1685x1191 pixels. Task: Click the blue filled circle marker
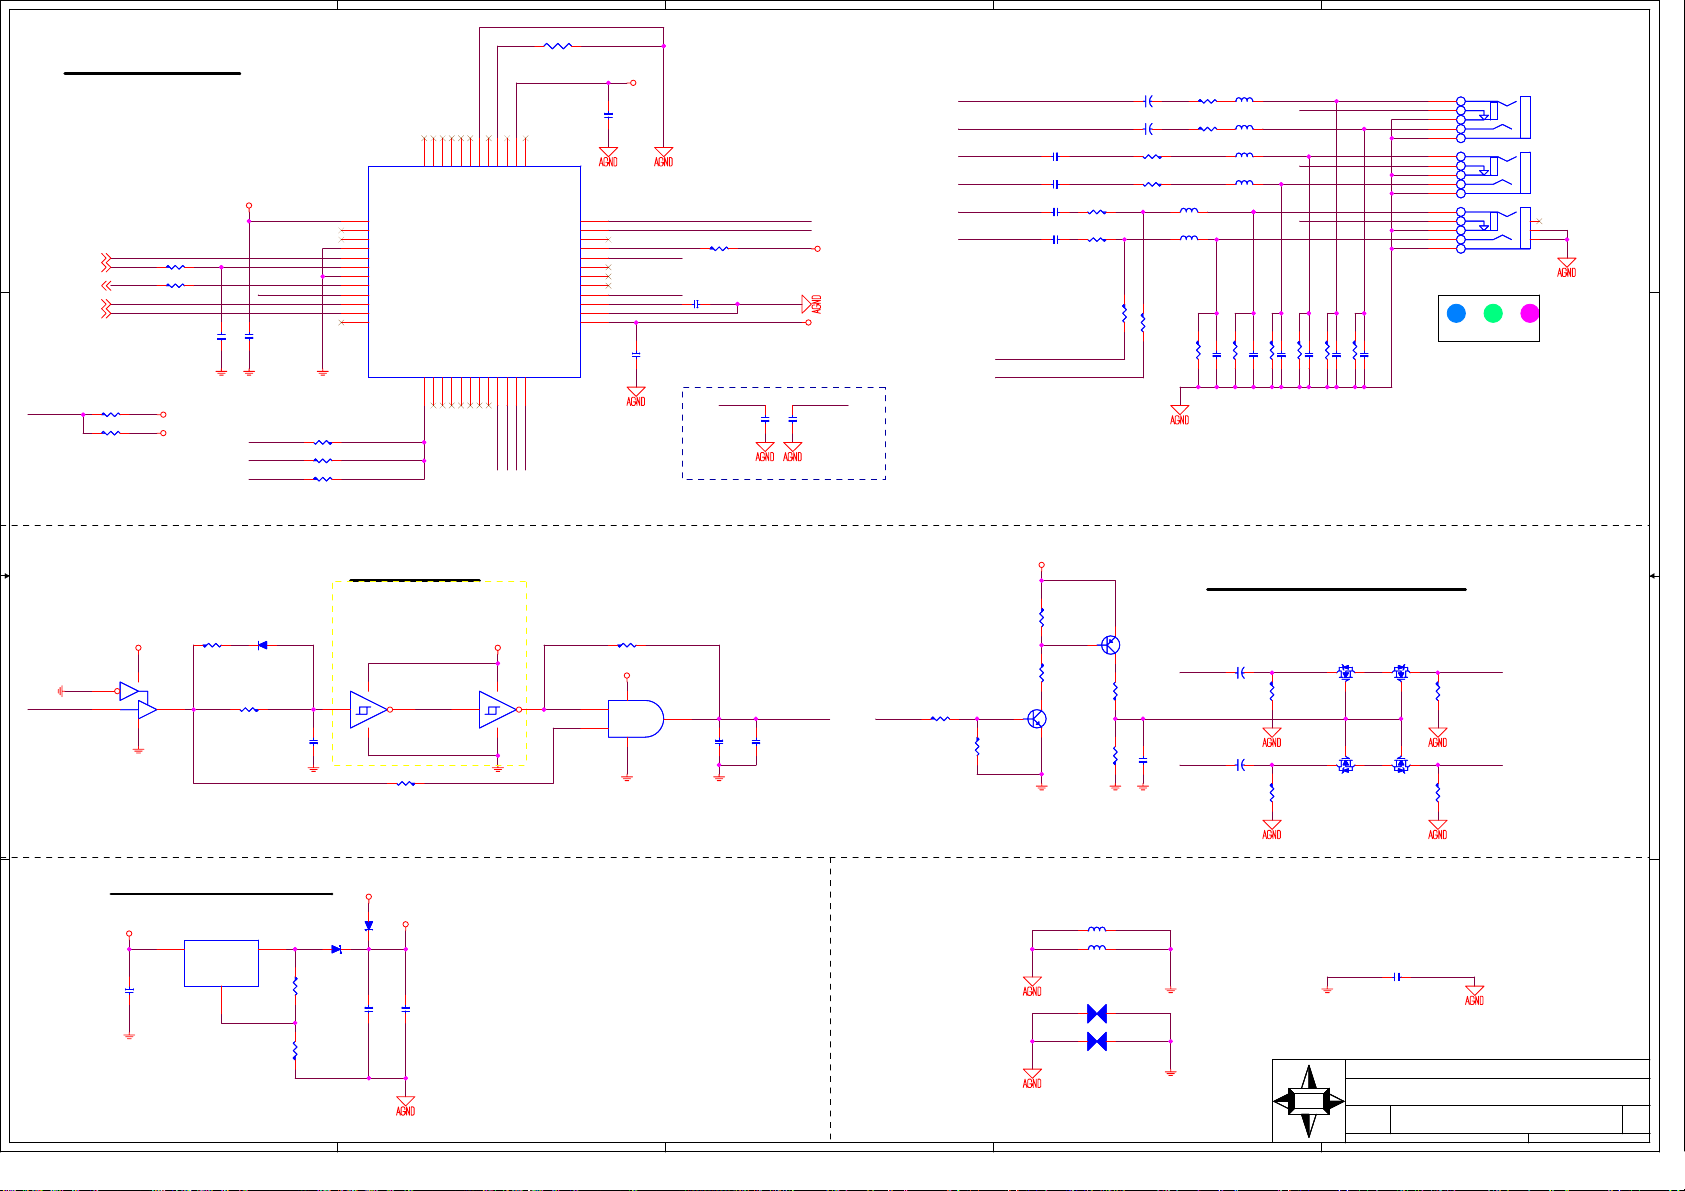[x=1456, y=313]
